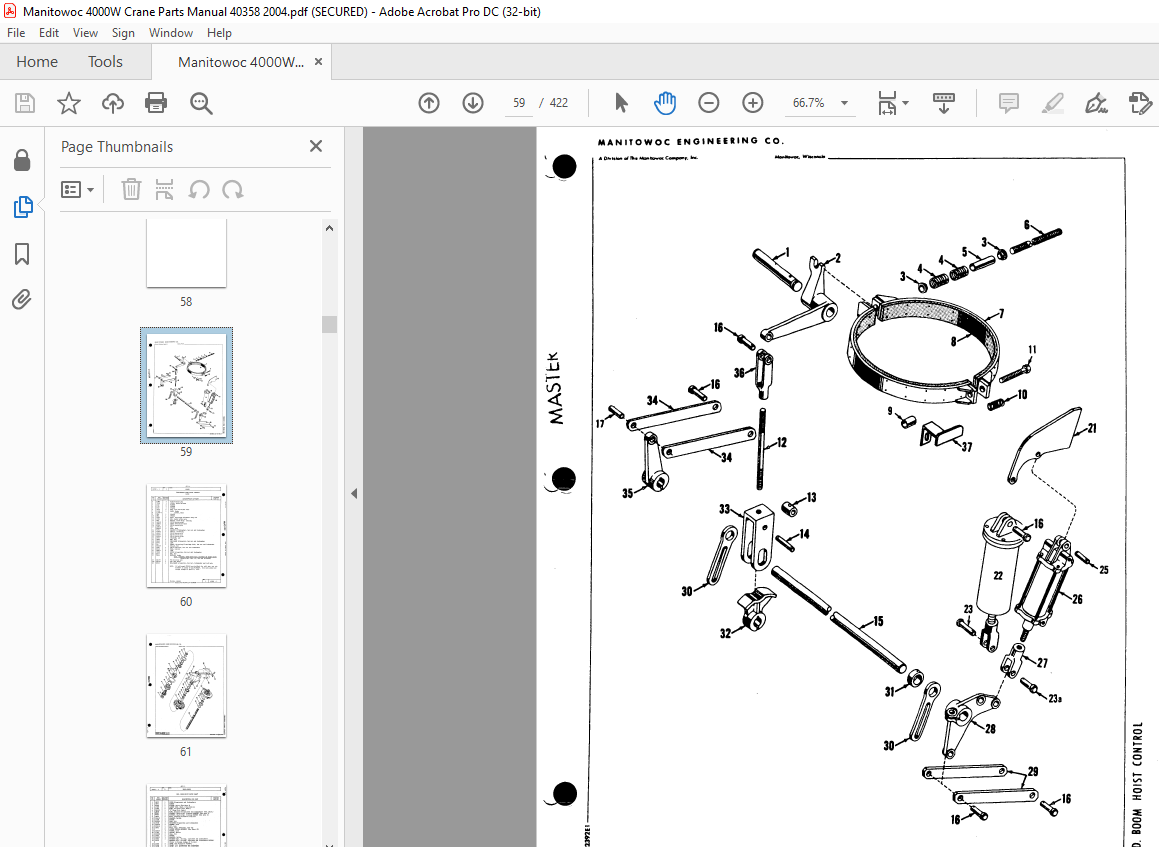The image size is (1159, 847).
Task: Click the share or send file icon
Action: [1141, 103]
